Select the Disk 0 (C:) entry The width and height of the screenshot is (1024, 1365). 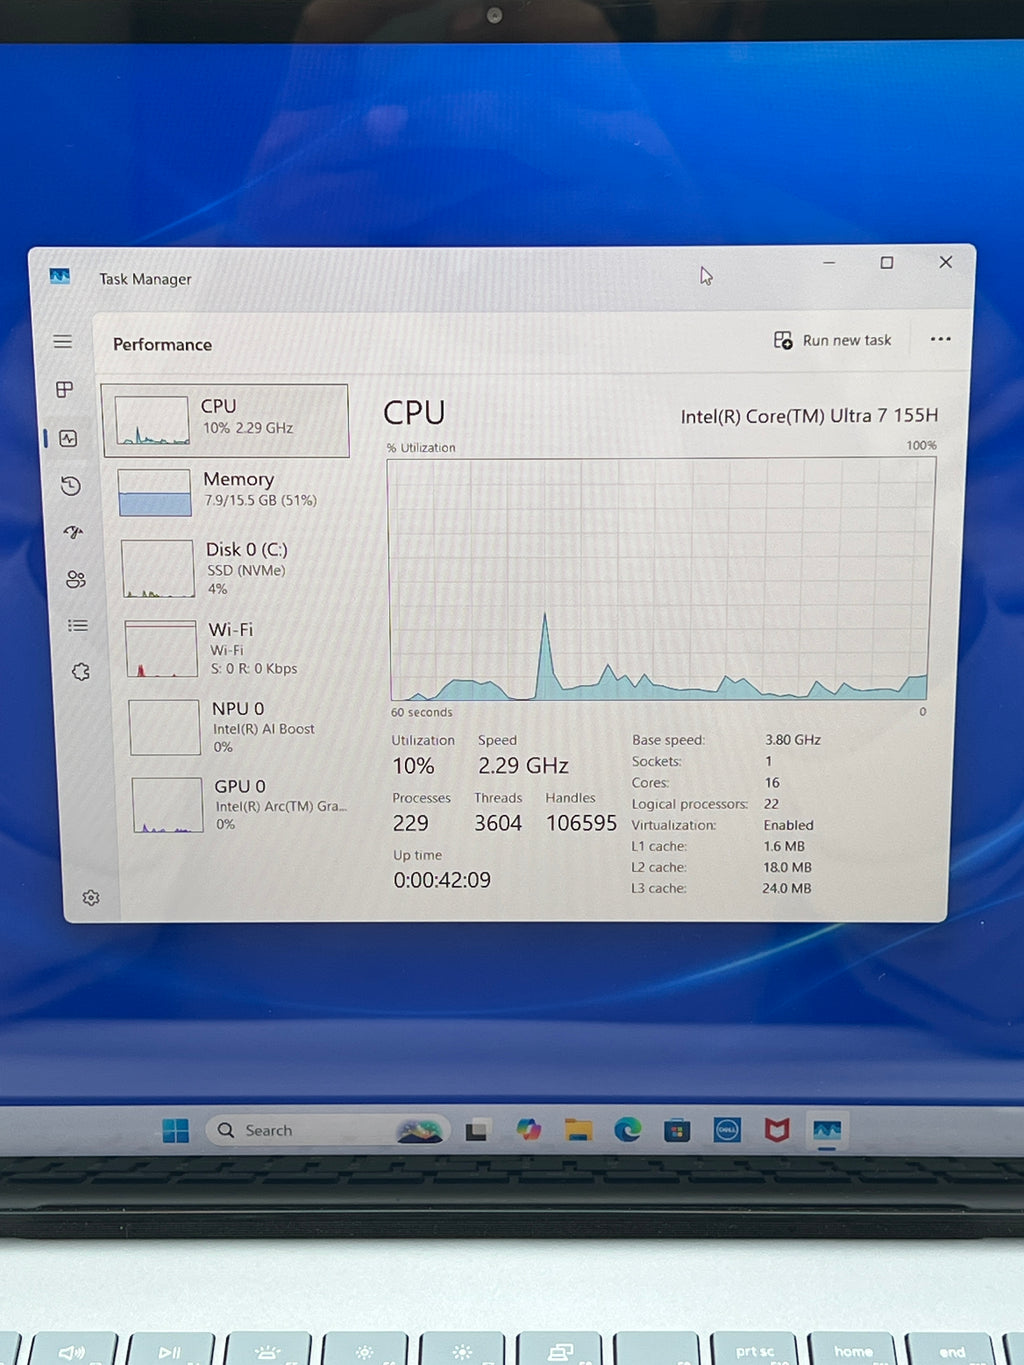tap(233, 568)
